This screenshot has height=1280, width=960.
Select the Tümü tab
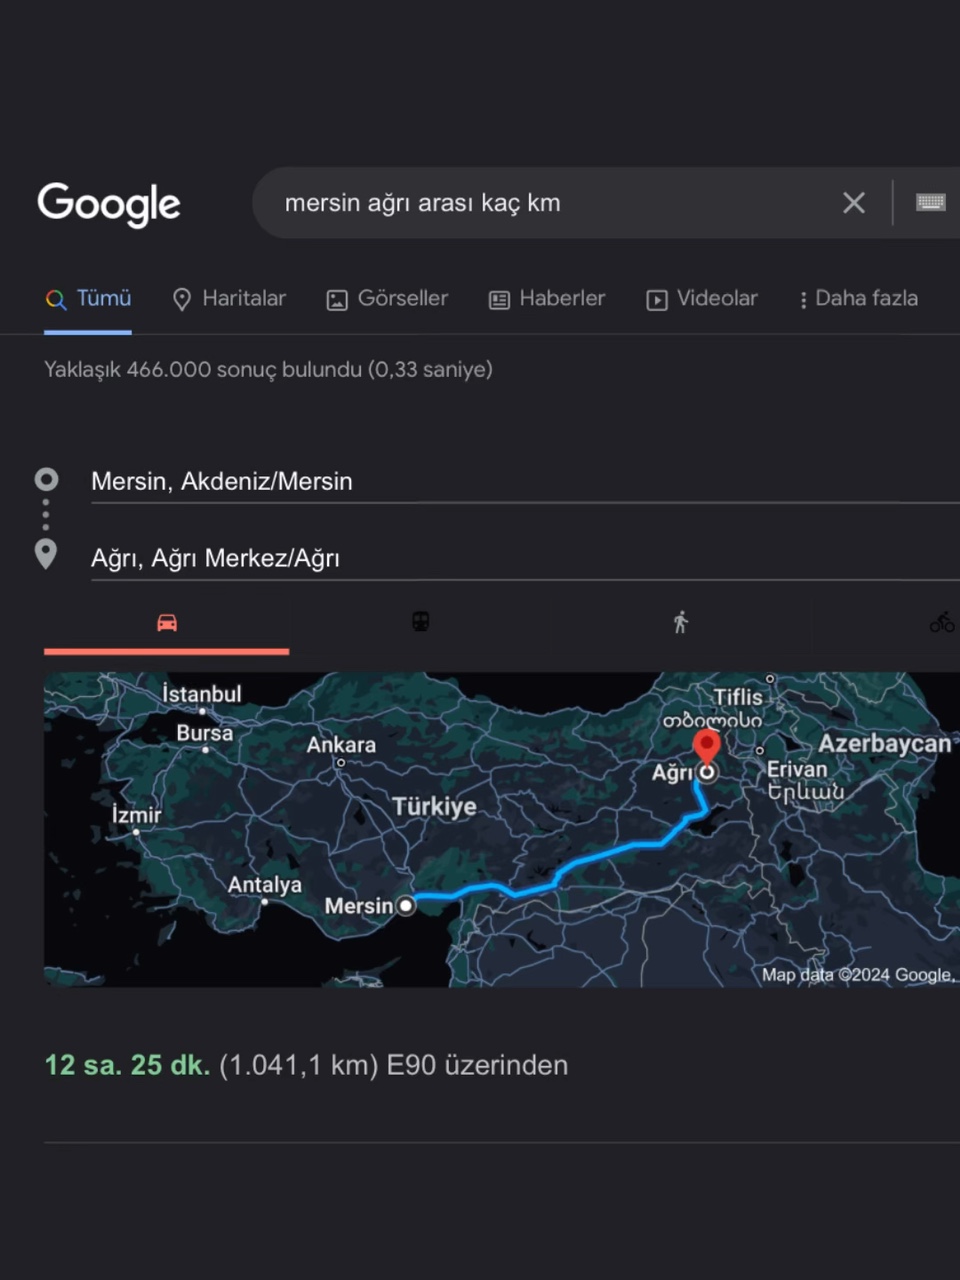point(89,299)
